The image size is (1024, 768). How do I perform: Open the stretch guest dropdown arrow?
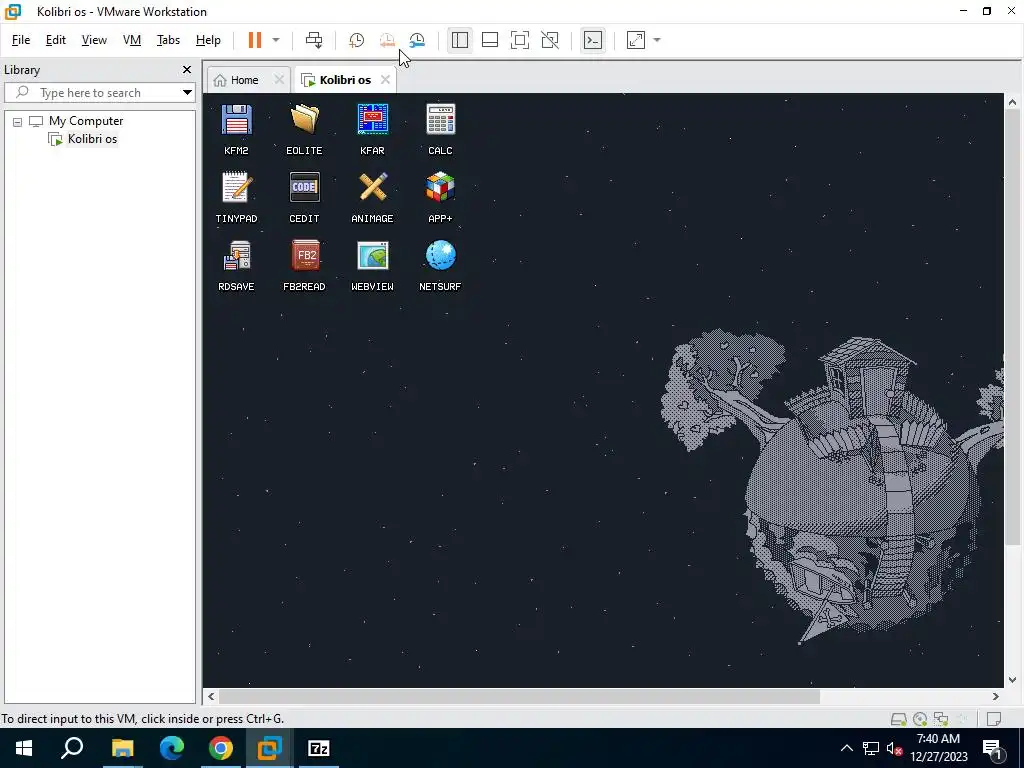pyautogui.click(x=657, y=40)
